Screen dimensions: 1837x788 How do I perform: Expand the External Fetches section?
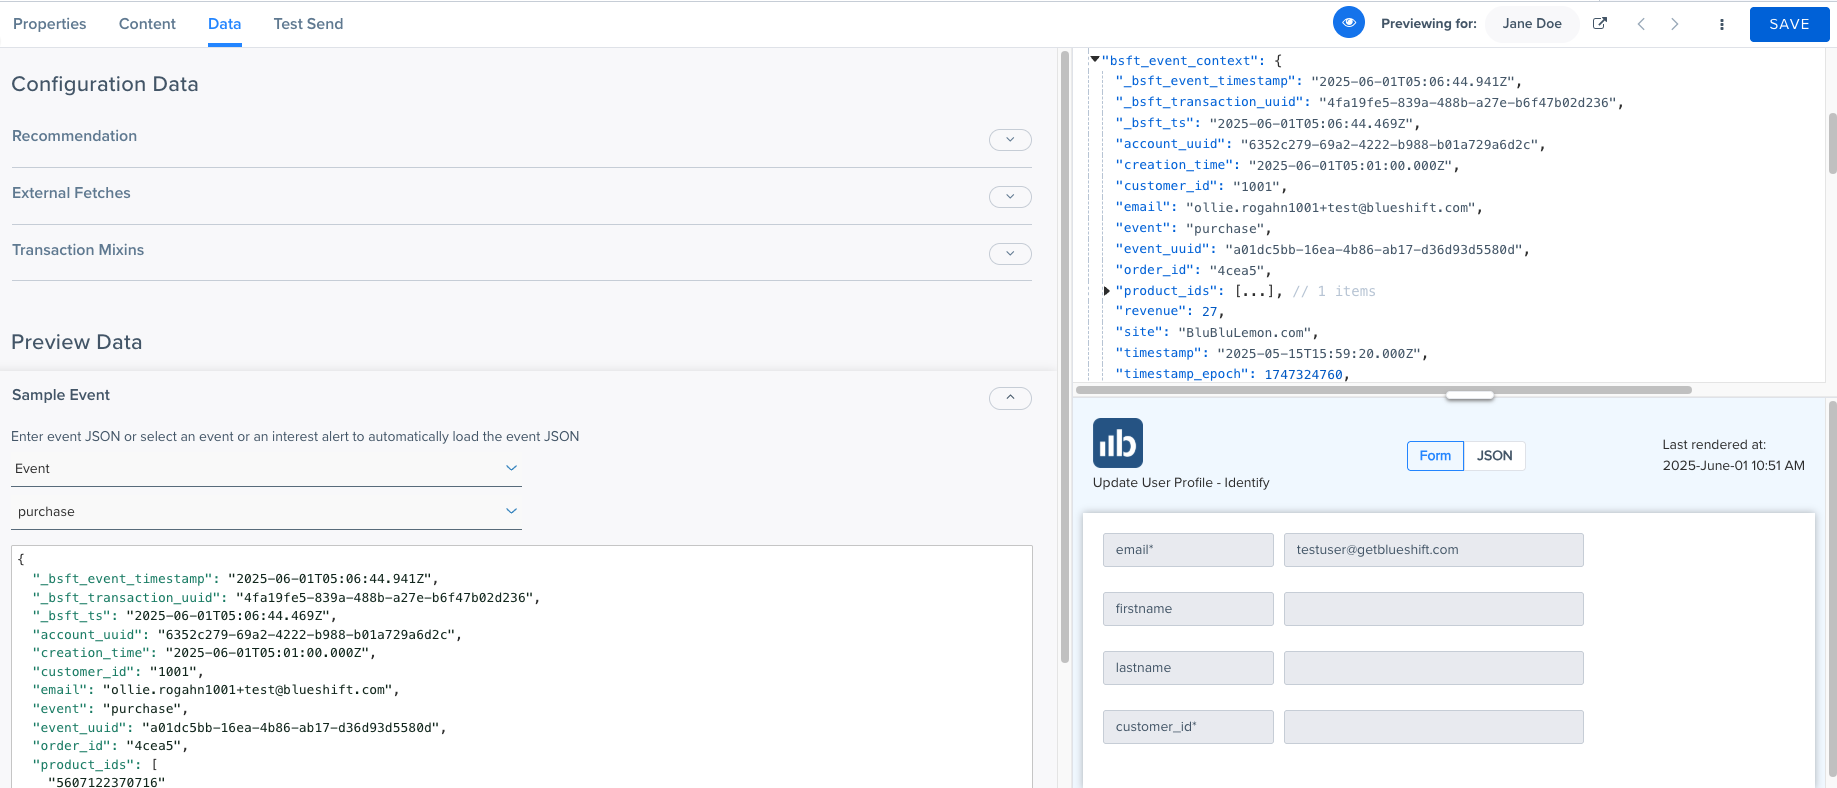1010,197
